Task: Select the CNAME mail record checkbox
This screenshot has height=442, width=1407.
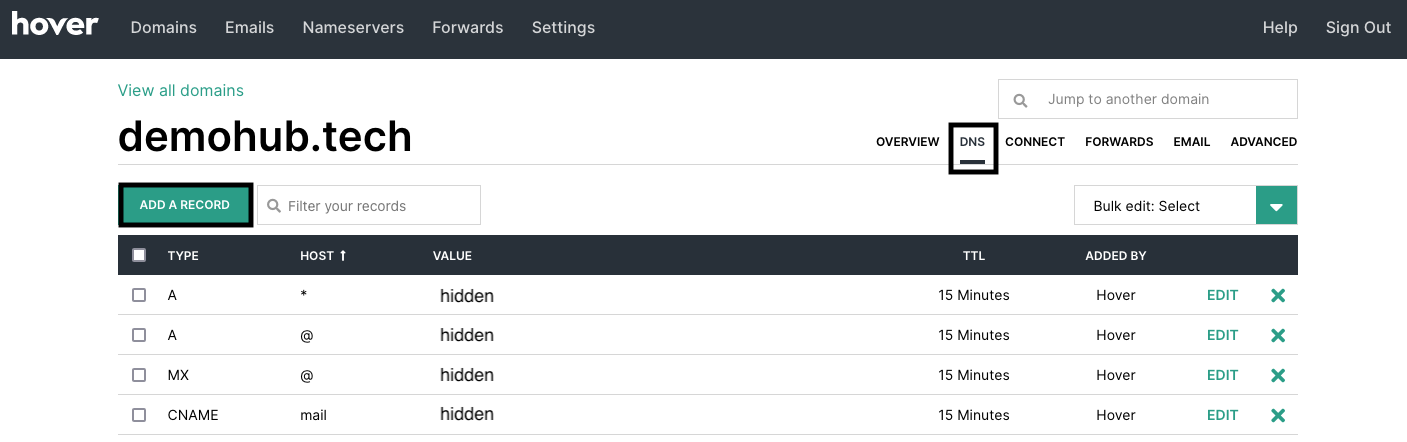Action: tap(139, 415)
